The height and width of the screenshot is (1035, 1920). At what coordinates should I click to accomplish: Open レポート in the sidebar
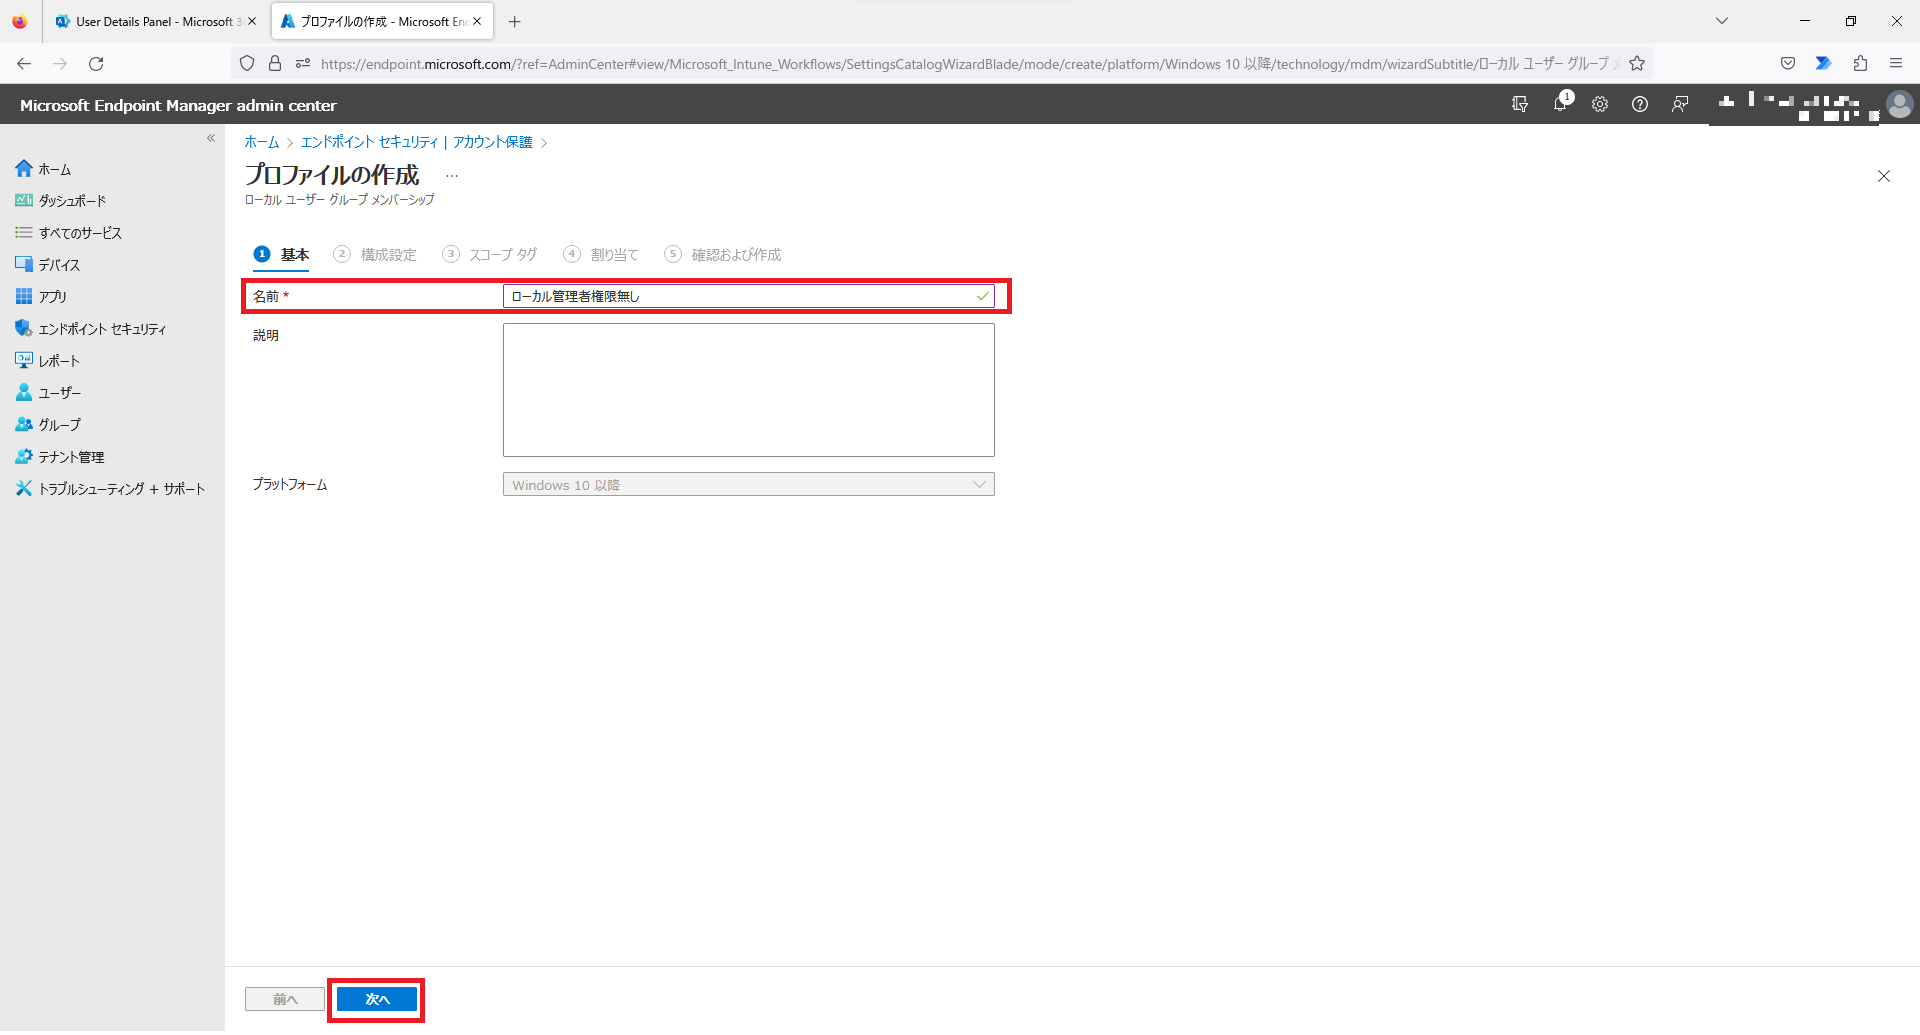click(x=47, y=361)
